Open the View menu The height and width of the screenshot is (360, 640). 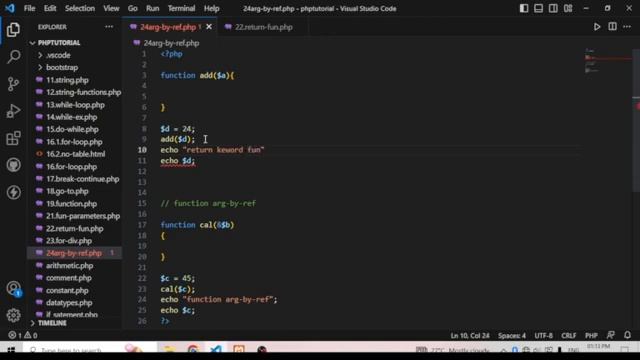coord(111,8)
